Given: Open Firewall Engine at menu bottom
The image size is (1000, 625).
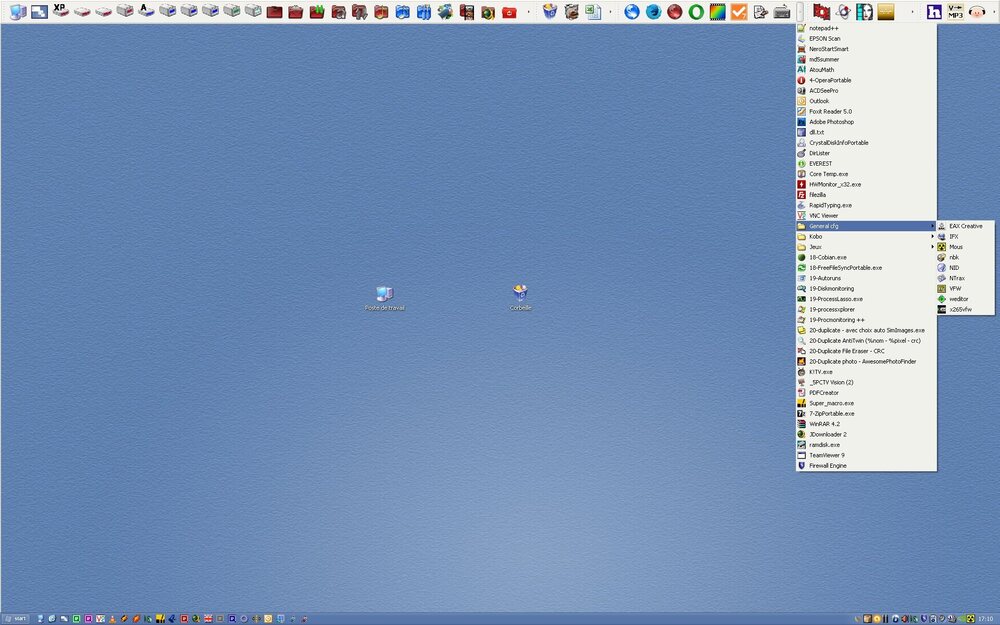Looking at the screenshot, I should pyautogui.click(x=828, y=465).
